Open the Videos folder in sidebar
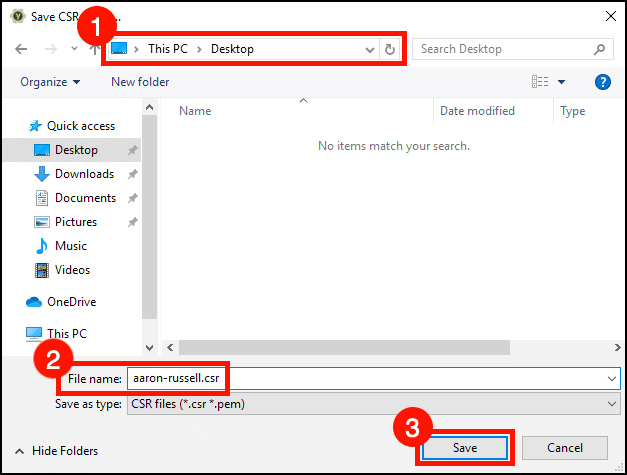The width and height of the screenshot is (627, 475). click(72, 270)
